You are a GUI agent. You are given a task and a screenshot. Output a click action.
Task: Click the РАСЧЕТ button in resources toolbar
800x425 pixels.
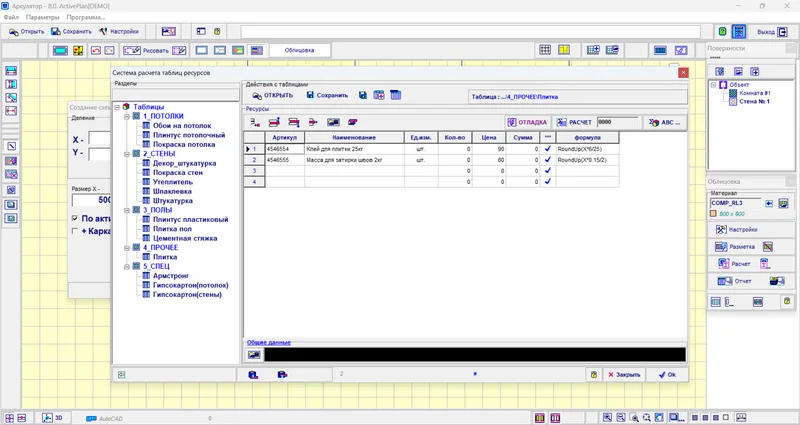point(575,122)
